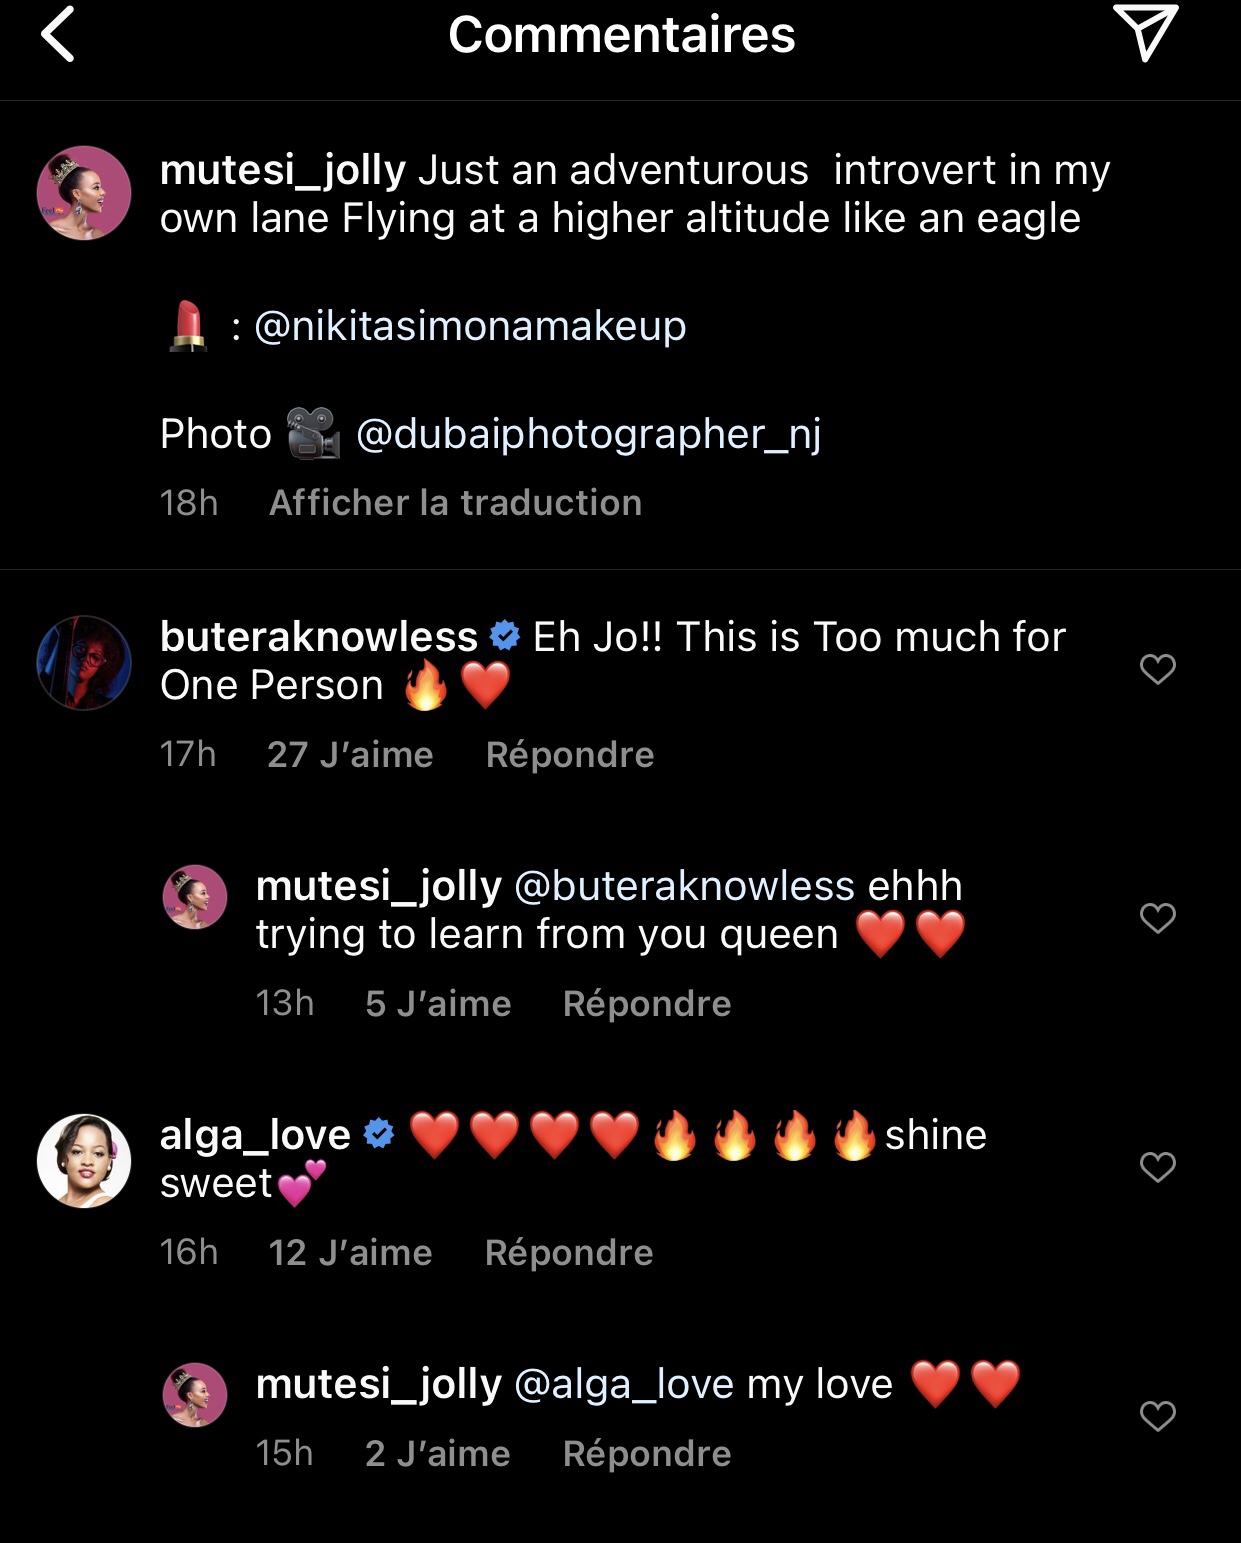Heart the 'my love' reply
This screenshot has width=1241, height=1543.
tap(1157, 1415)
